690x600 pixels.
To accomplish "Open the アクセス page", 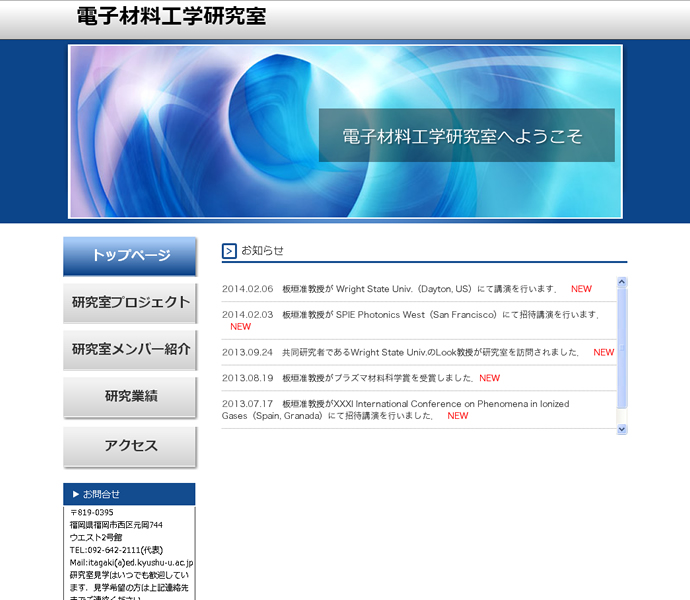I will click(130, 446).
